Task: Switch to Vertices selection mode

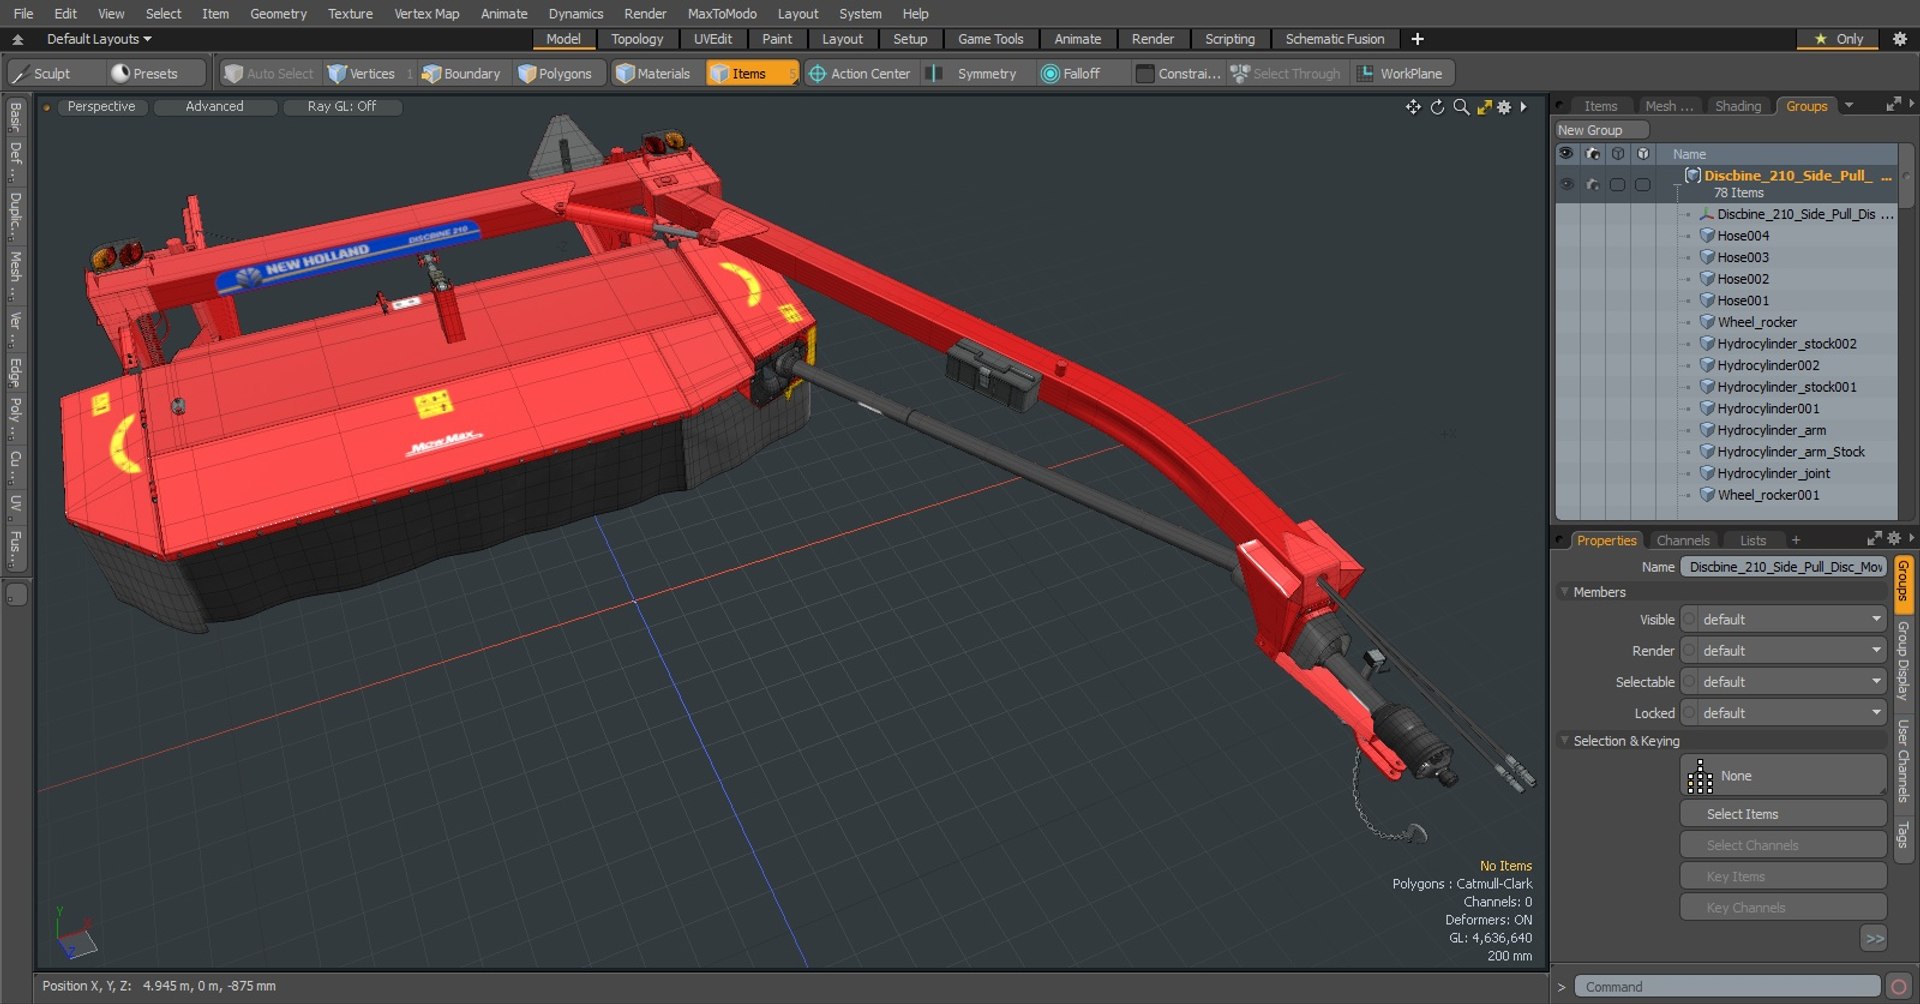Action: pyautogui.click(x=363, y=73)
